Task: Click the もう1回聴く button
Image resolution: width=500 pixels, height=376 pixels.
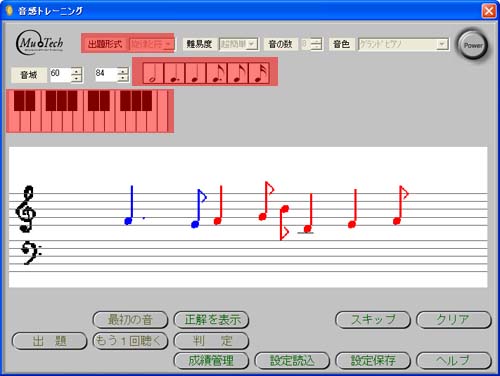Action: (130, 341)
